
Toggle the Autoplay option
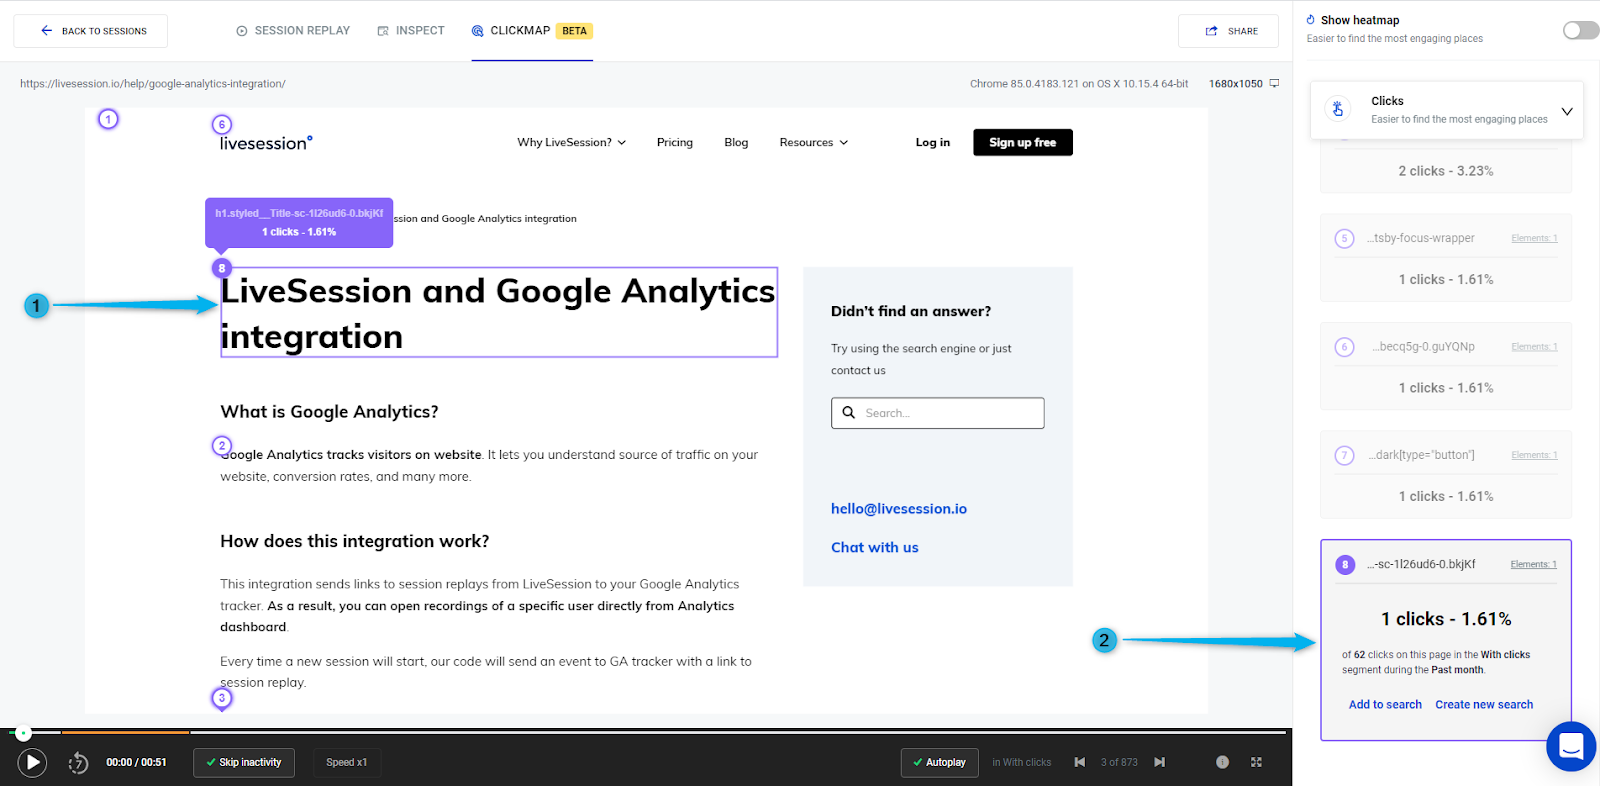[x=939, y=762]
